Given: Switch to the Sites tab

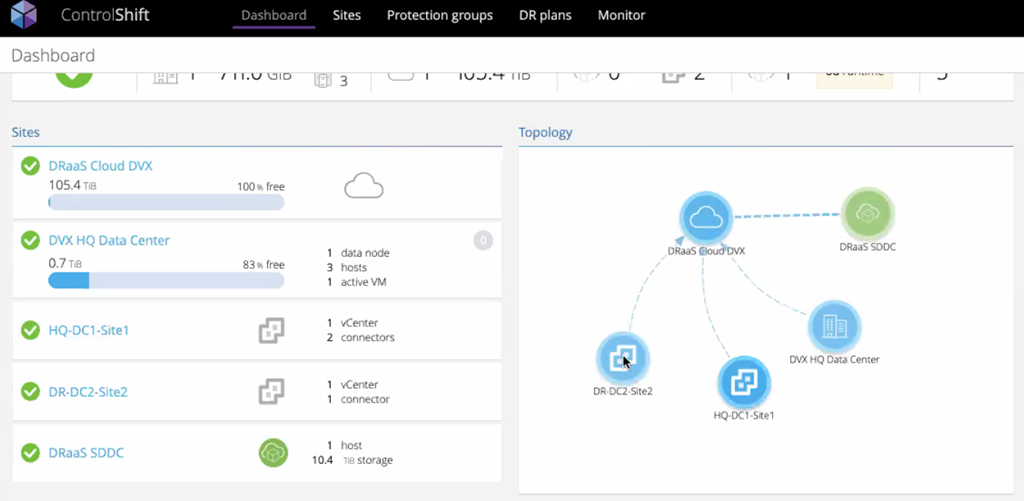Looking at the screenshot, I should (x=347, y=15).
